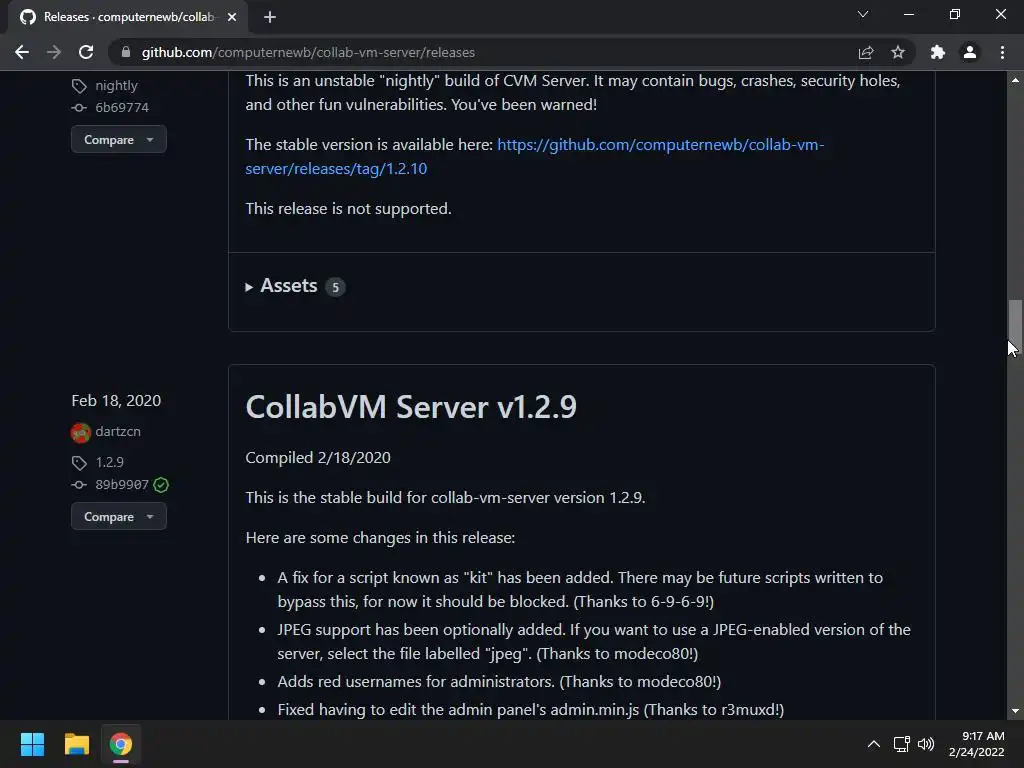Open the CollabVM Server v1.2.9 release title
This screenshot has height=768, width=1024.
tap(411, 407)
